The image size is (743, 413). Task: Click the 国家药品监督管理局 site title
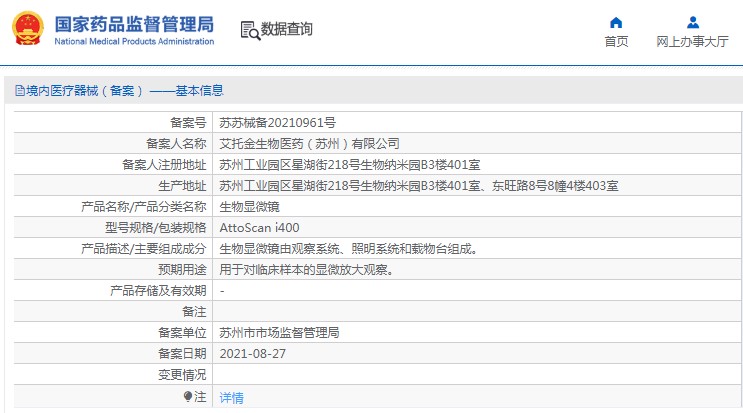pos(134,24)
